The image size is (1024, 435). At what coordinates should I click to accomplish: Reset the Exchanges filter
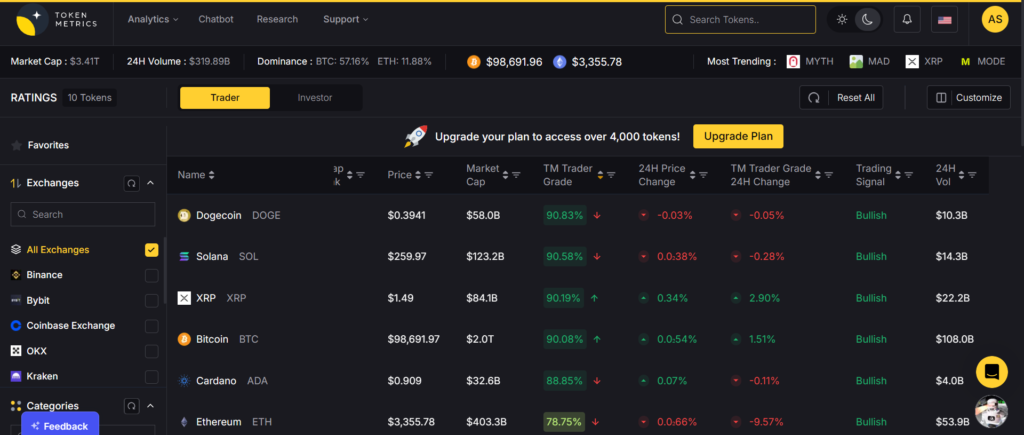tap(131, 183)
